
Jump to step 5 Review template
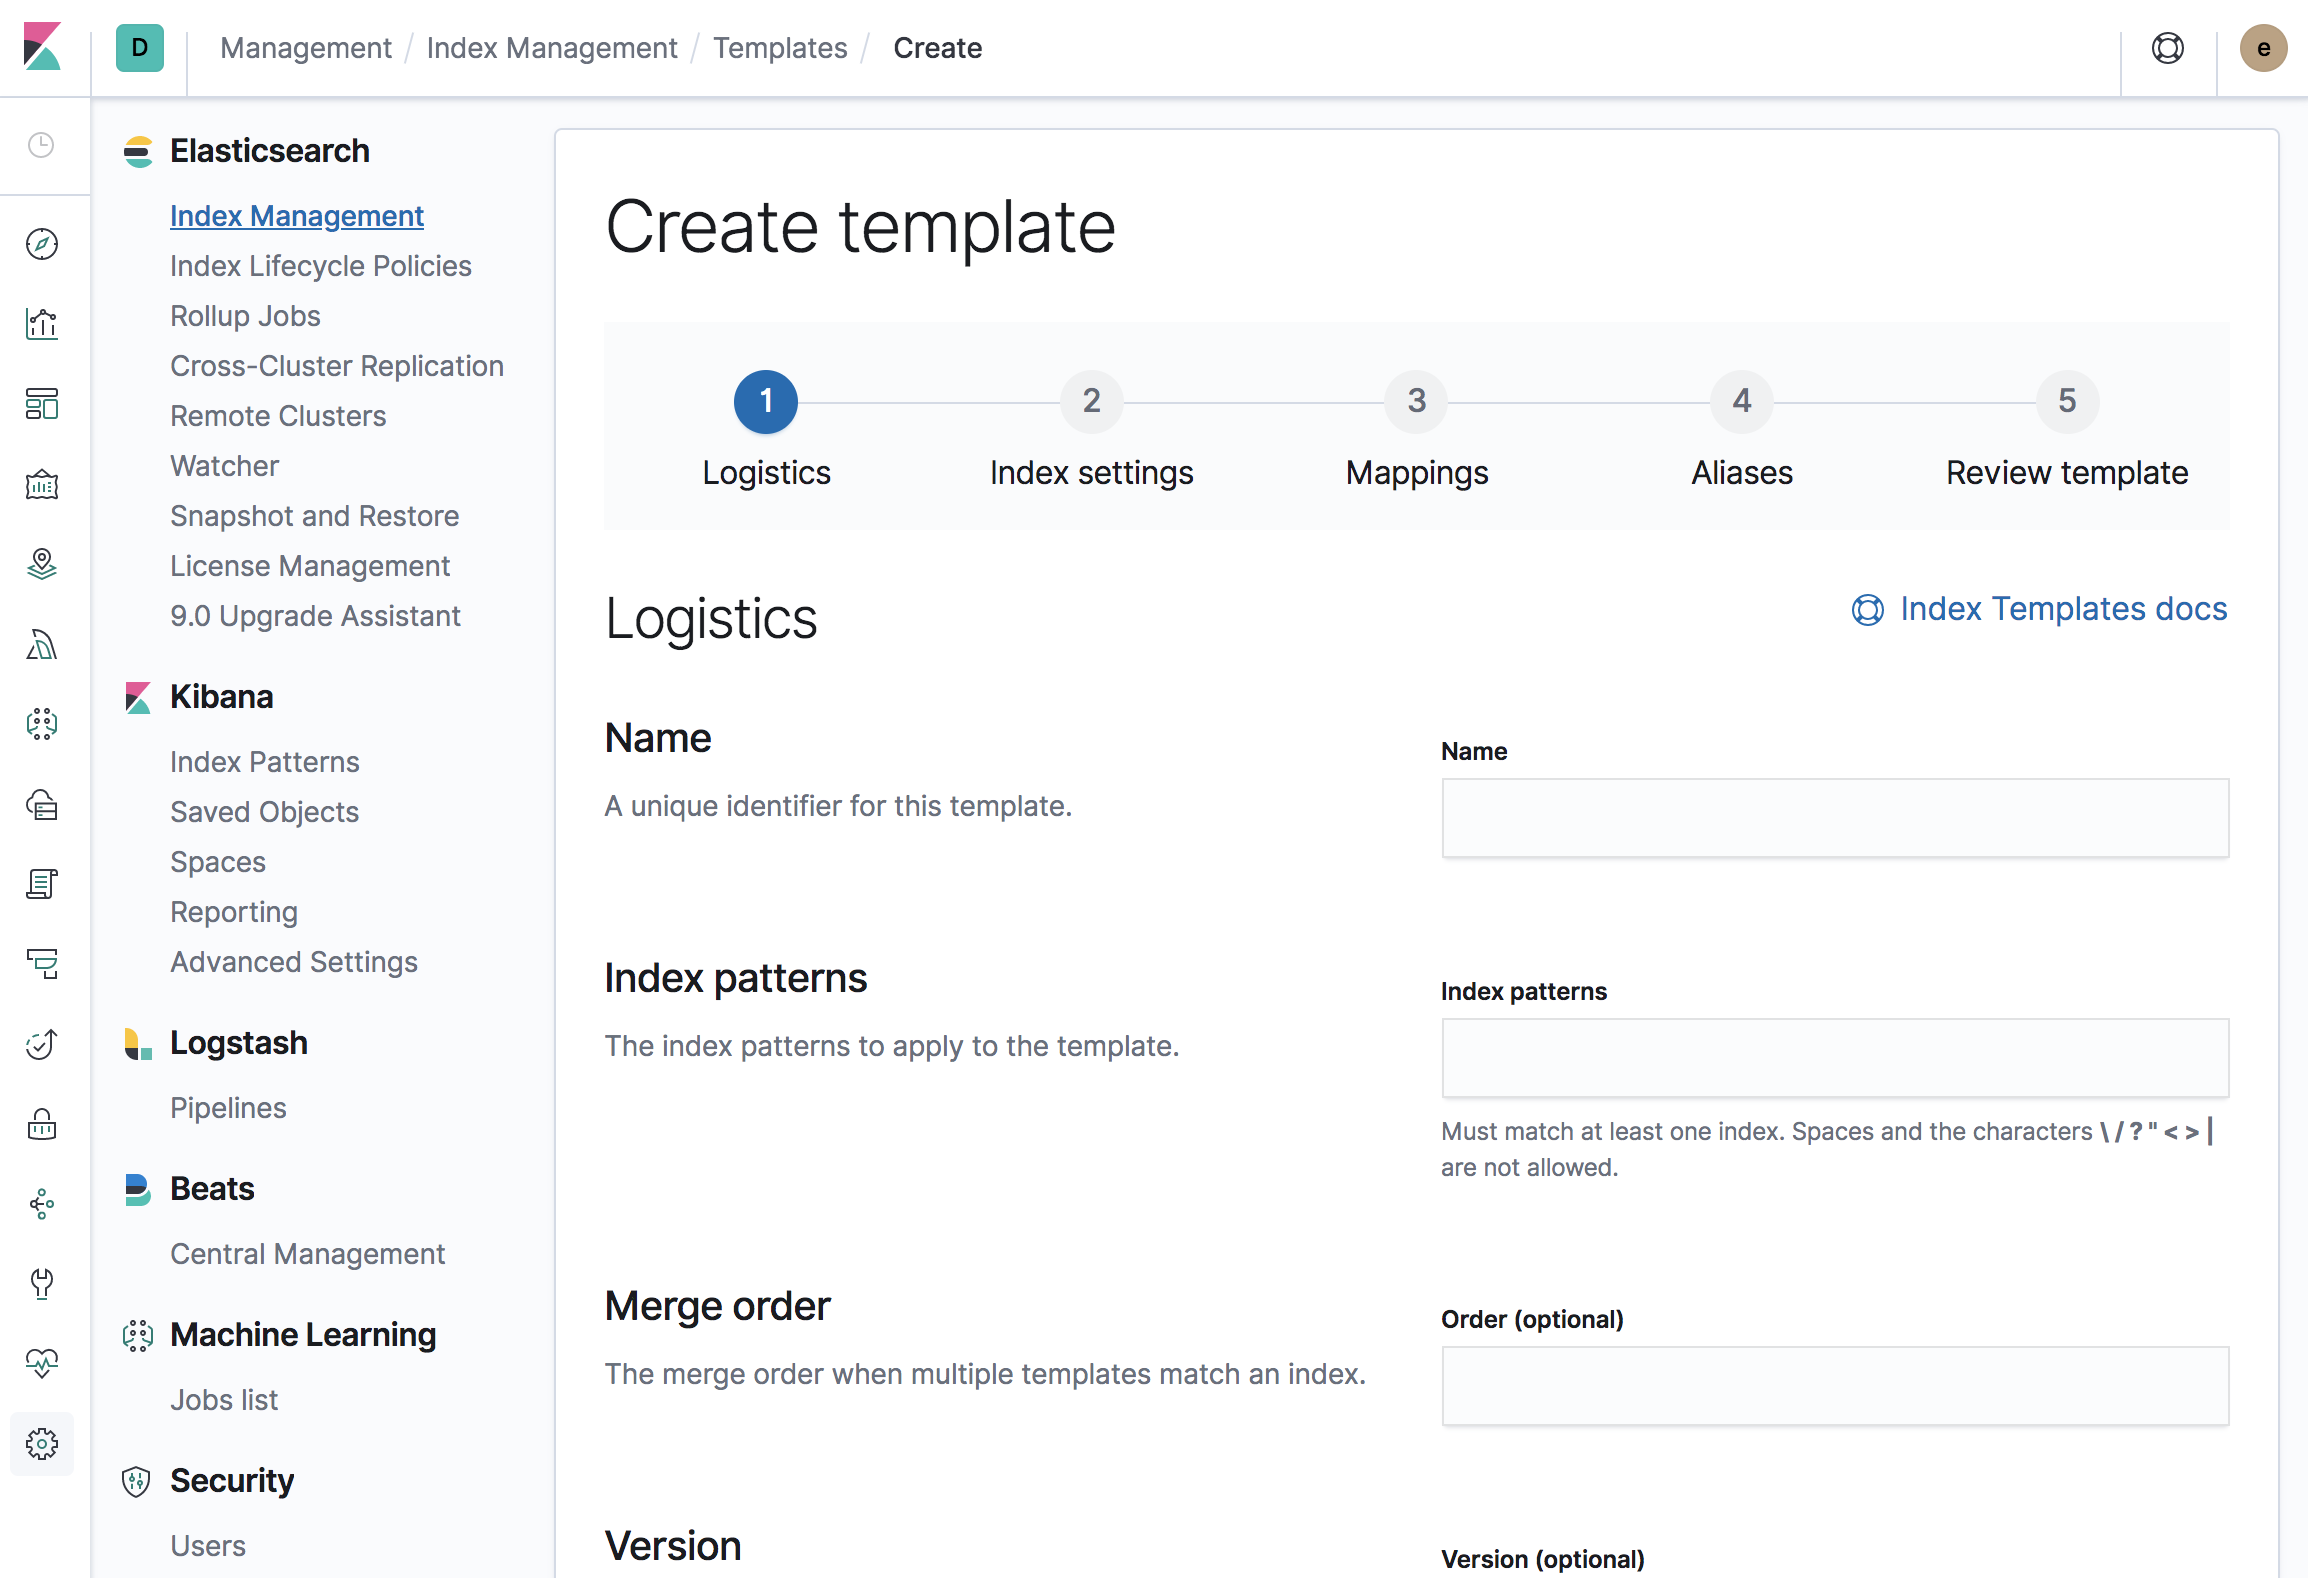[x=2066, y=402]
